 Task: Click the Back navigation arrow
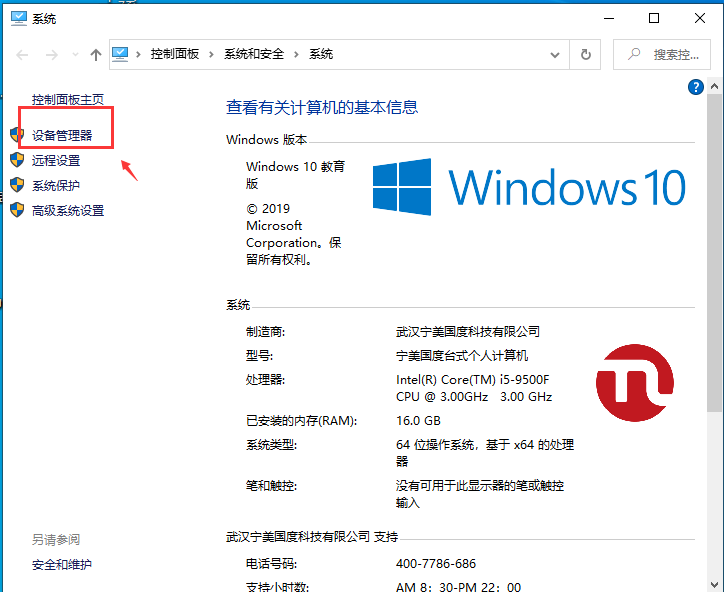point(22,55)
